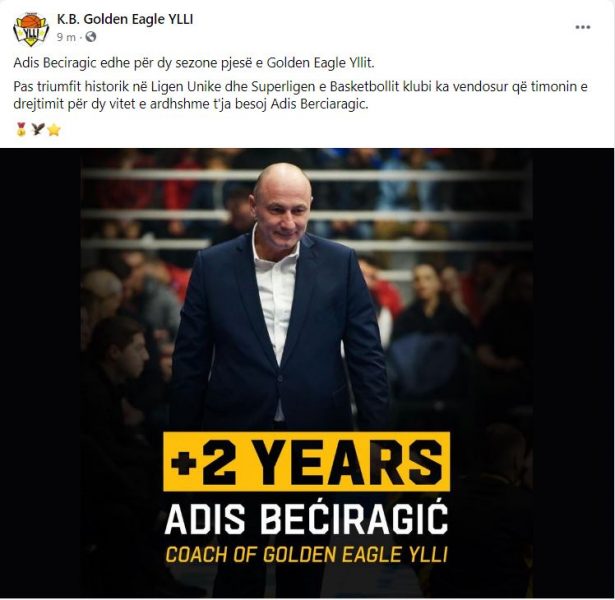Click the paragraph starting Pas triumfit historik
The width and height of the screenshot is (615, 600).
[x=300, y=95]
